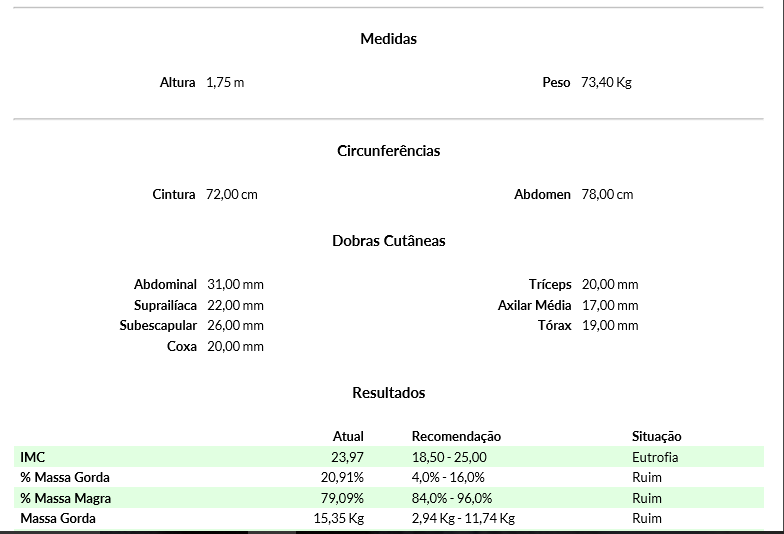Select the Subescapular value 26,00 mm
The width and height of the screenshot is (784, 534).
[235, 325]
